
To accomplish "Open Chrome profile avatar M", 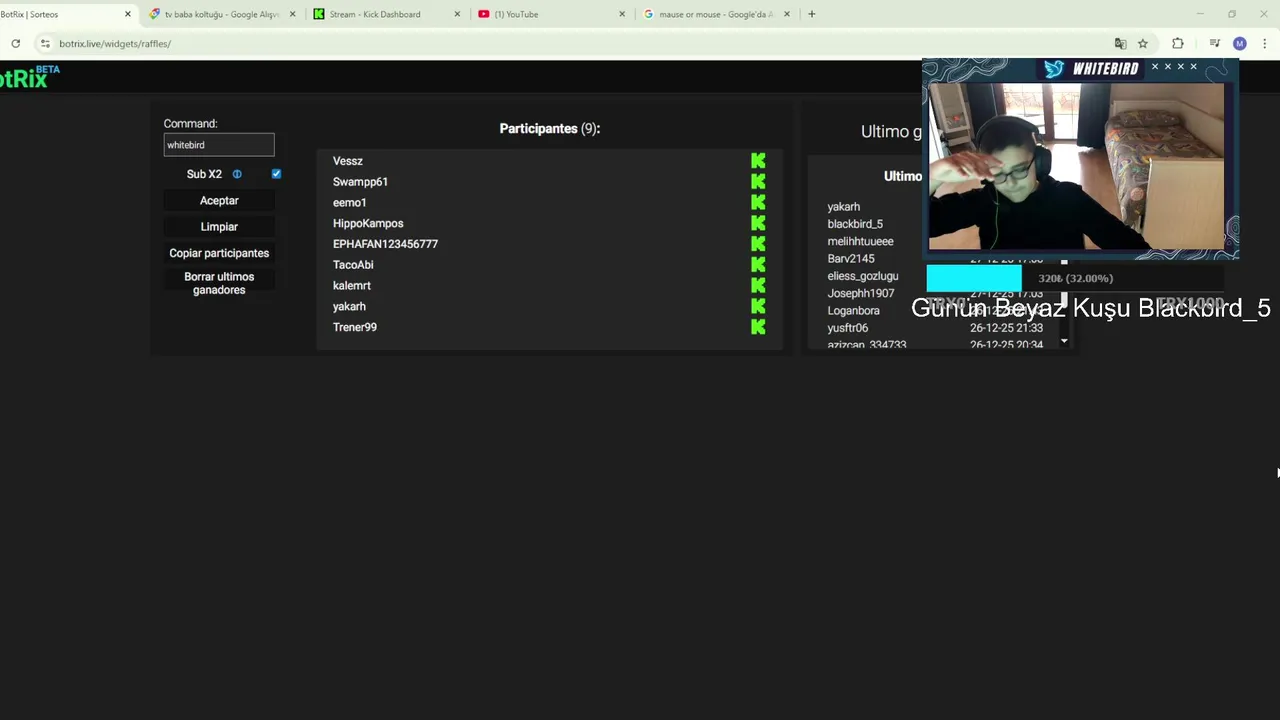I will (1240, 43).
